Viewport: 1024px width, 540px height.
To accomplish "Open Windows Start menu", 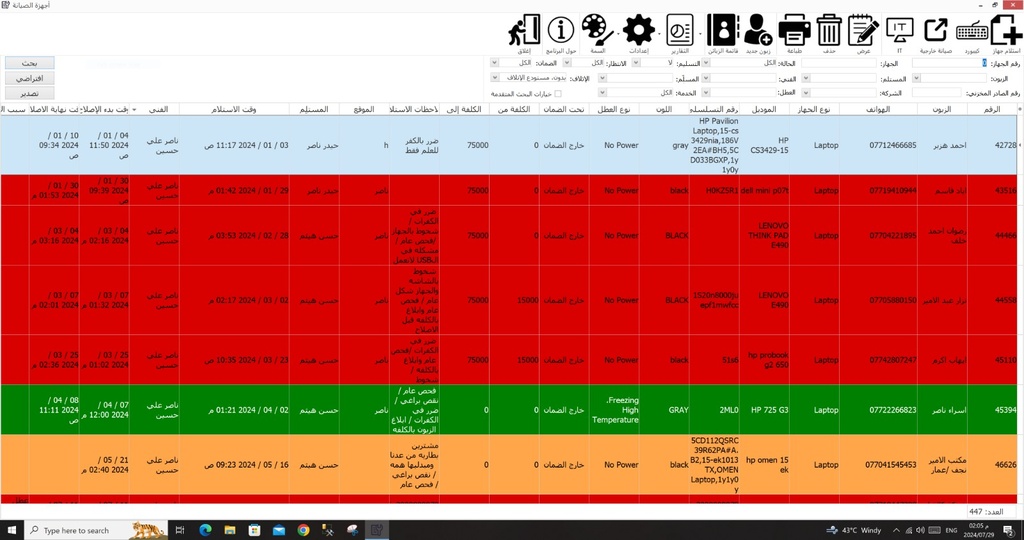I will (11, 530).
